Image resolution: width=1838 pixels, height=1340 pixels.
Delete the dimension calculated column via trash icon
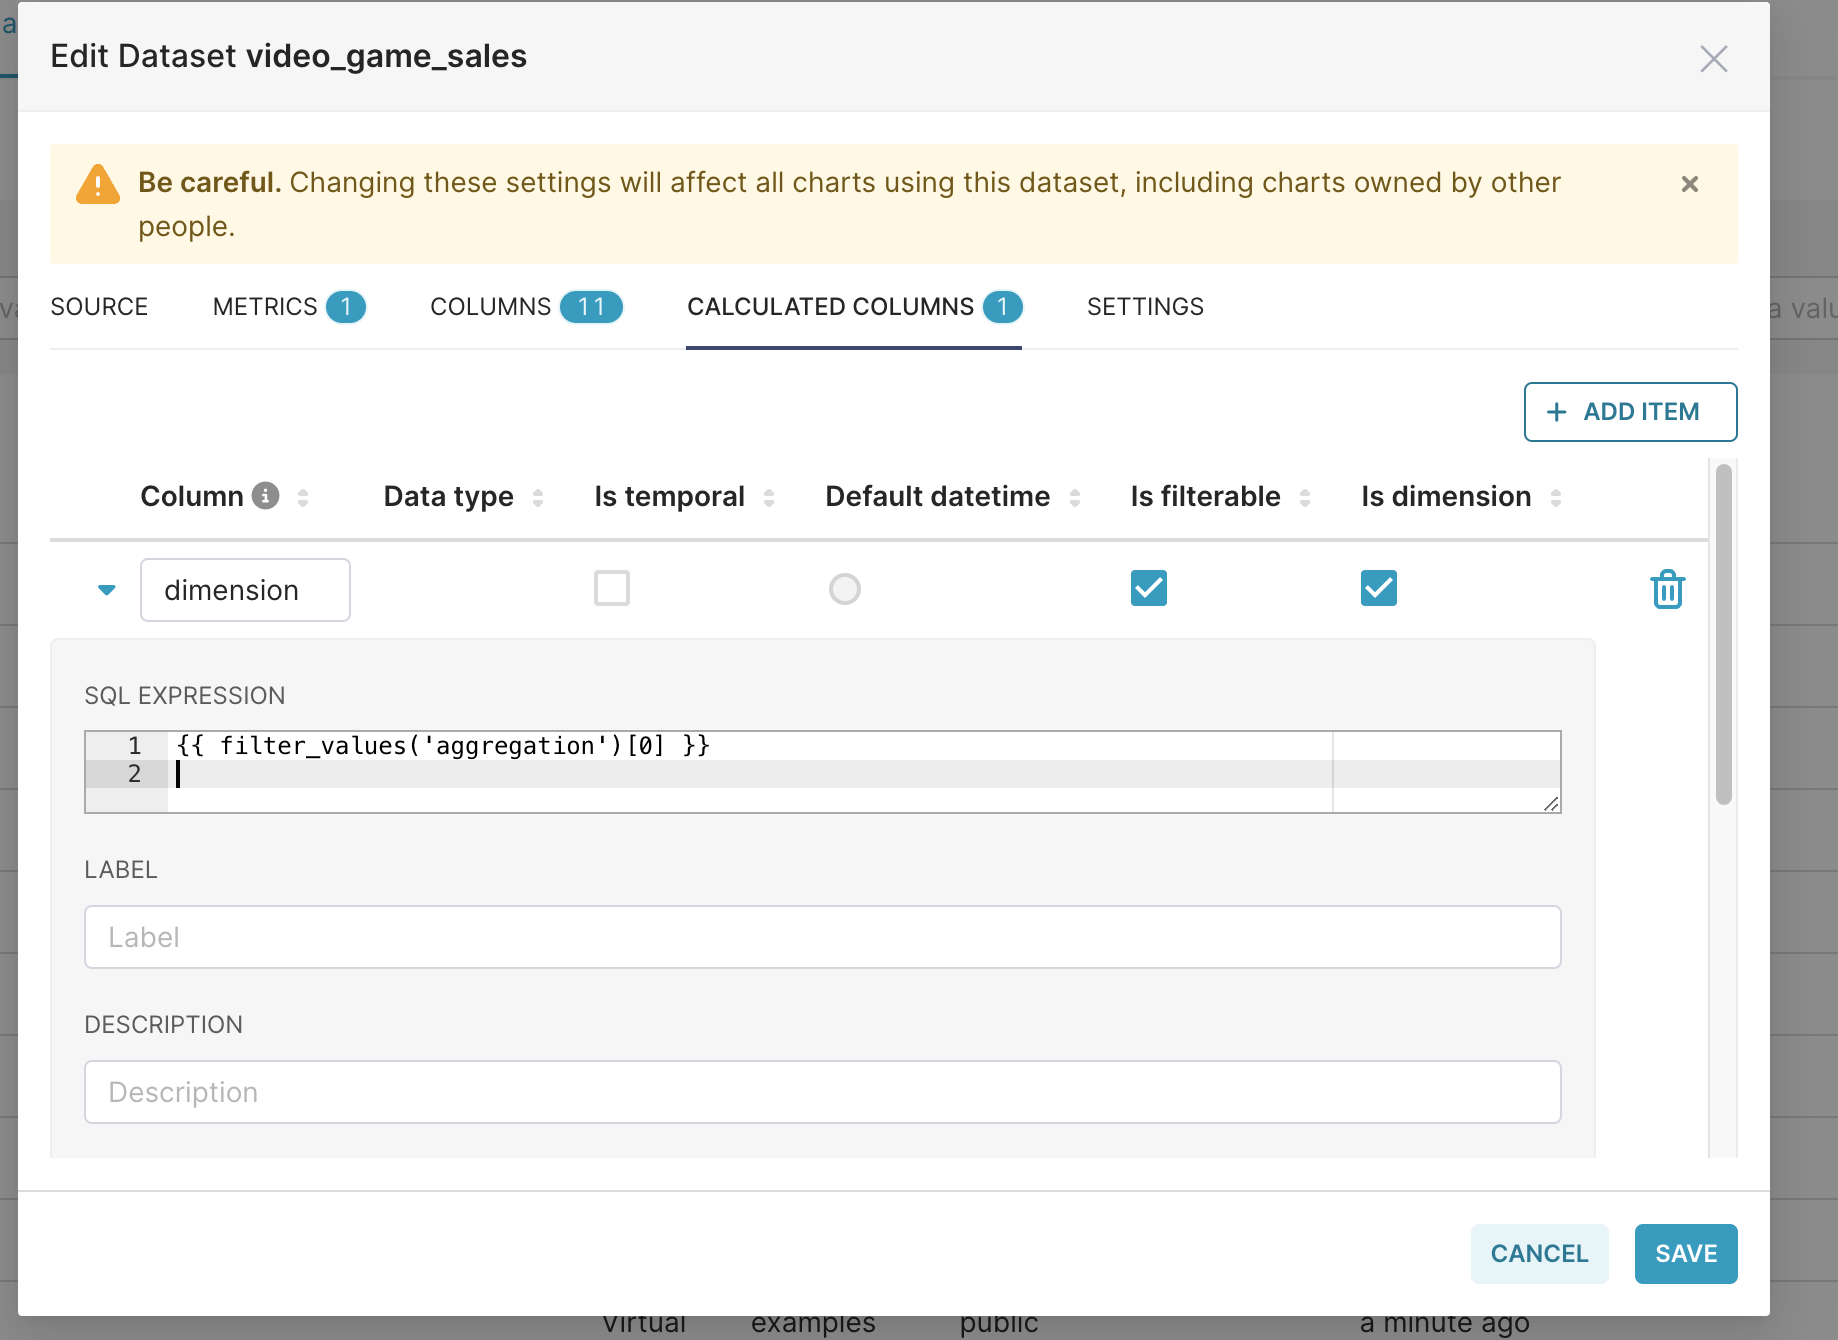tap(1667, 589)
